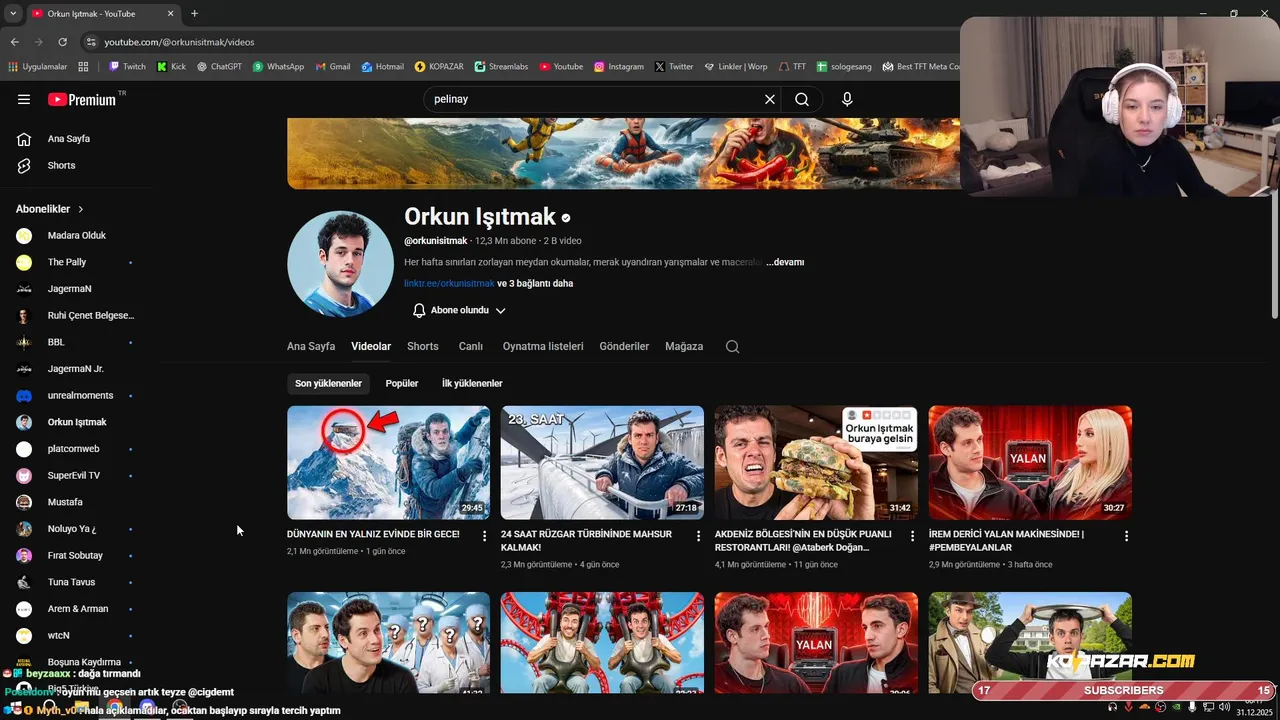This screenshot has height=720, width=1280.
Task: Select the Son yüklenenler filter chip
Action: (328, 384)
